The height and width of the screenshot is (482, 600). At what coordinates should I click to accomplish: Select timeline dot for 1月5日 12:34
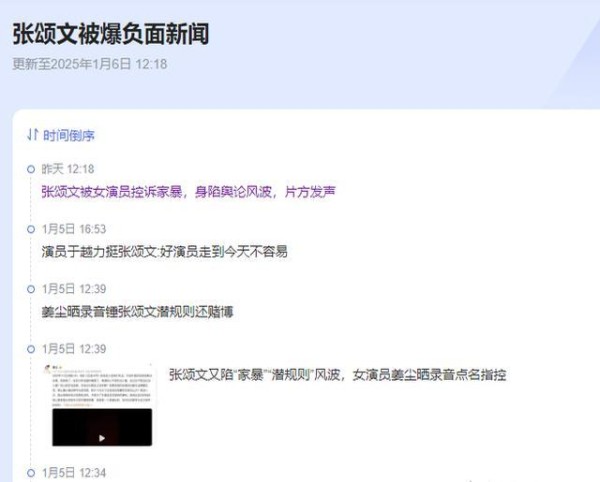coord(31,473)
